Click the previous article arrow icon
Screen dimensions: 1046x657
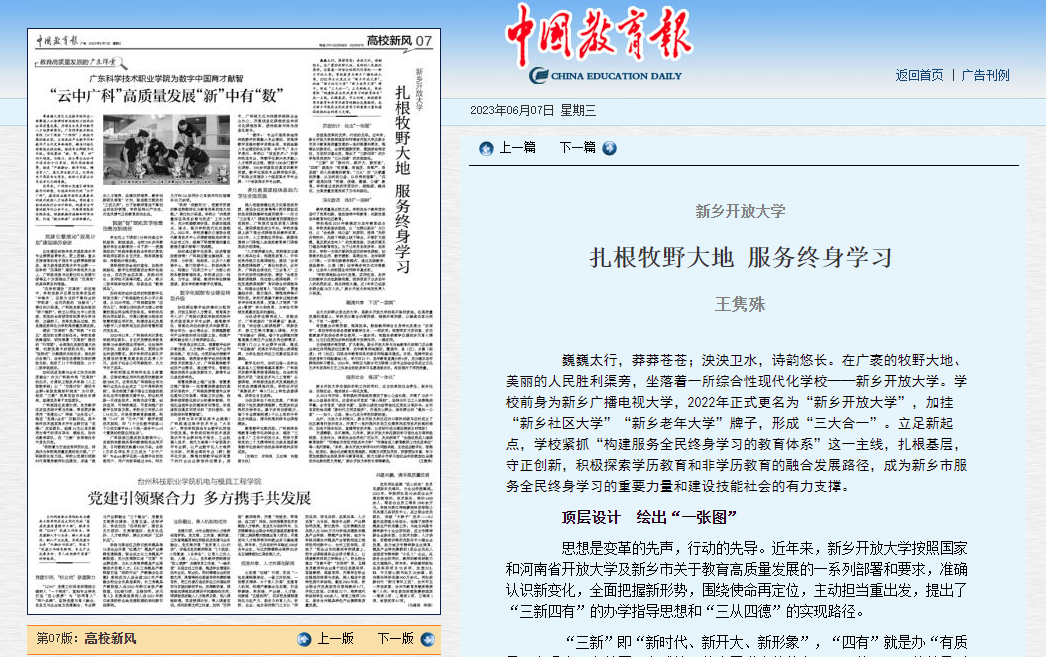[x=486, y=148]
